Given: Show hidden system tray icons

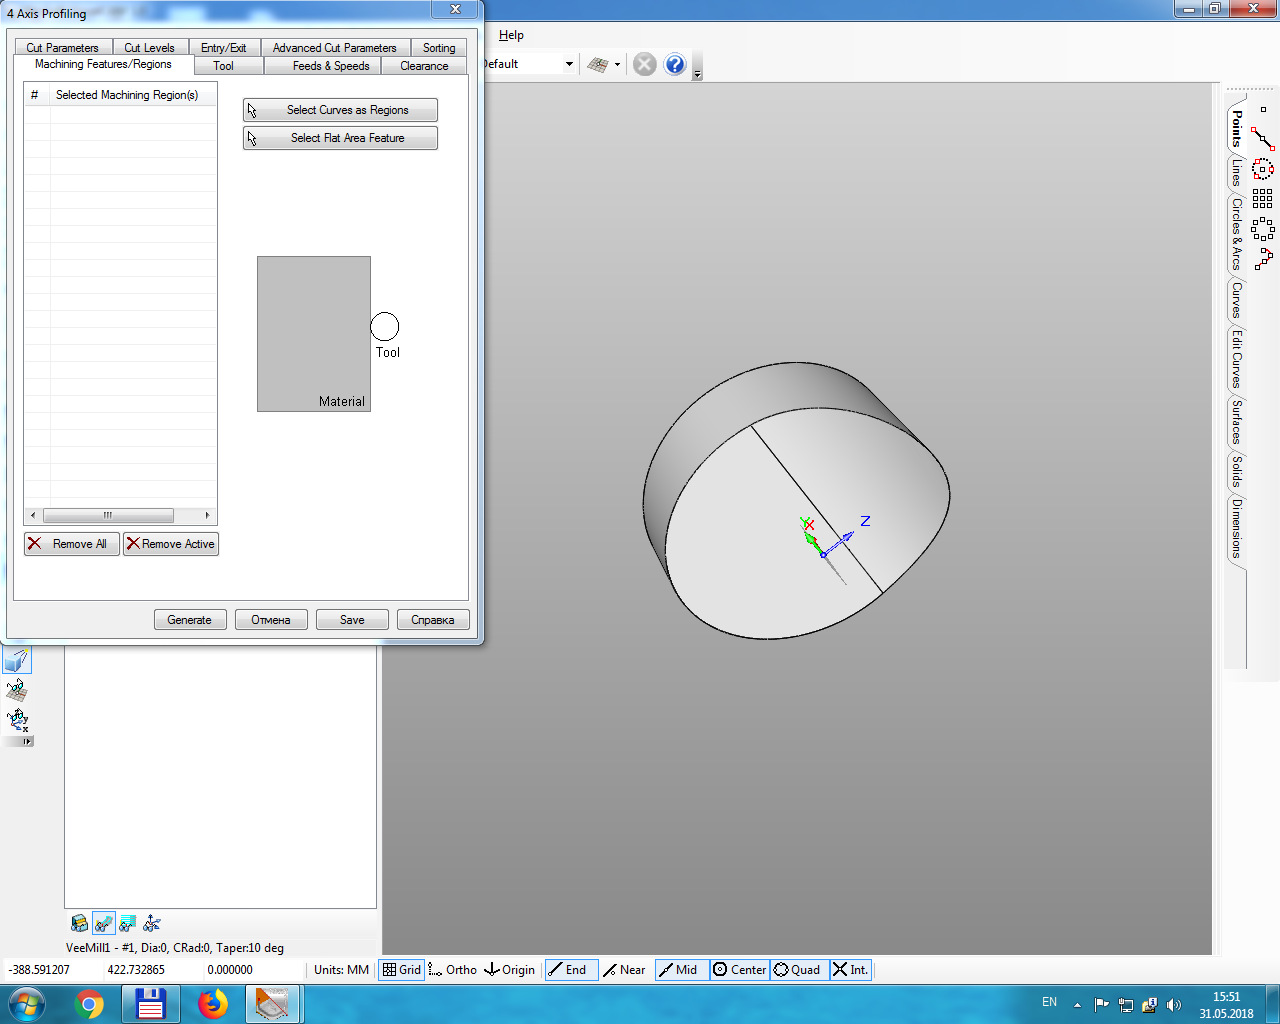Looking at the screenshot, I should [x=1077, y=1005].
